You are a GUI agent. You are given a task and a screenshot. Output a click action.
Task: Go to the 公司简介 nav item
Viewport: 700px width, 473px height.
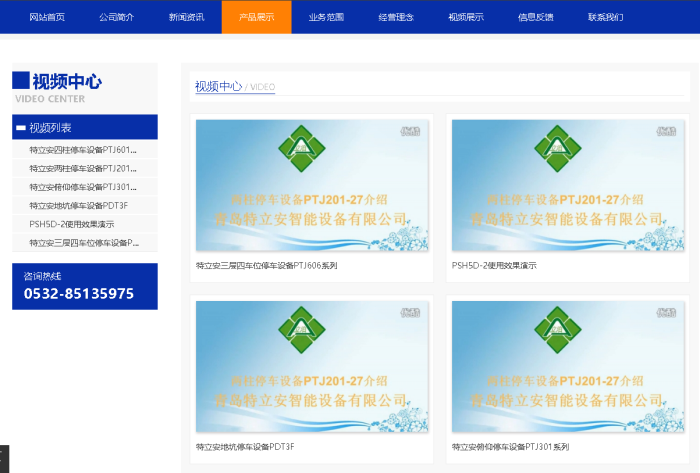tap(117, 17)
